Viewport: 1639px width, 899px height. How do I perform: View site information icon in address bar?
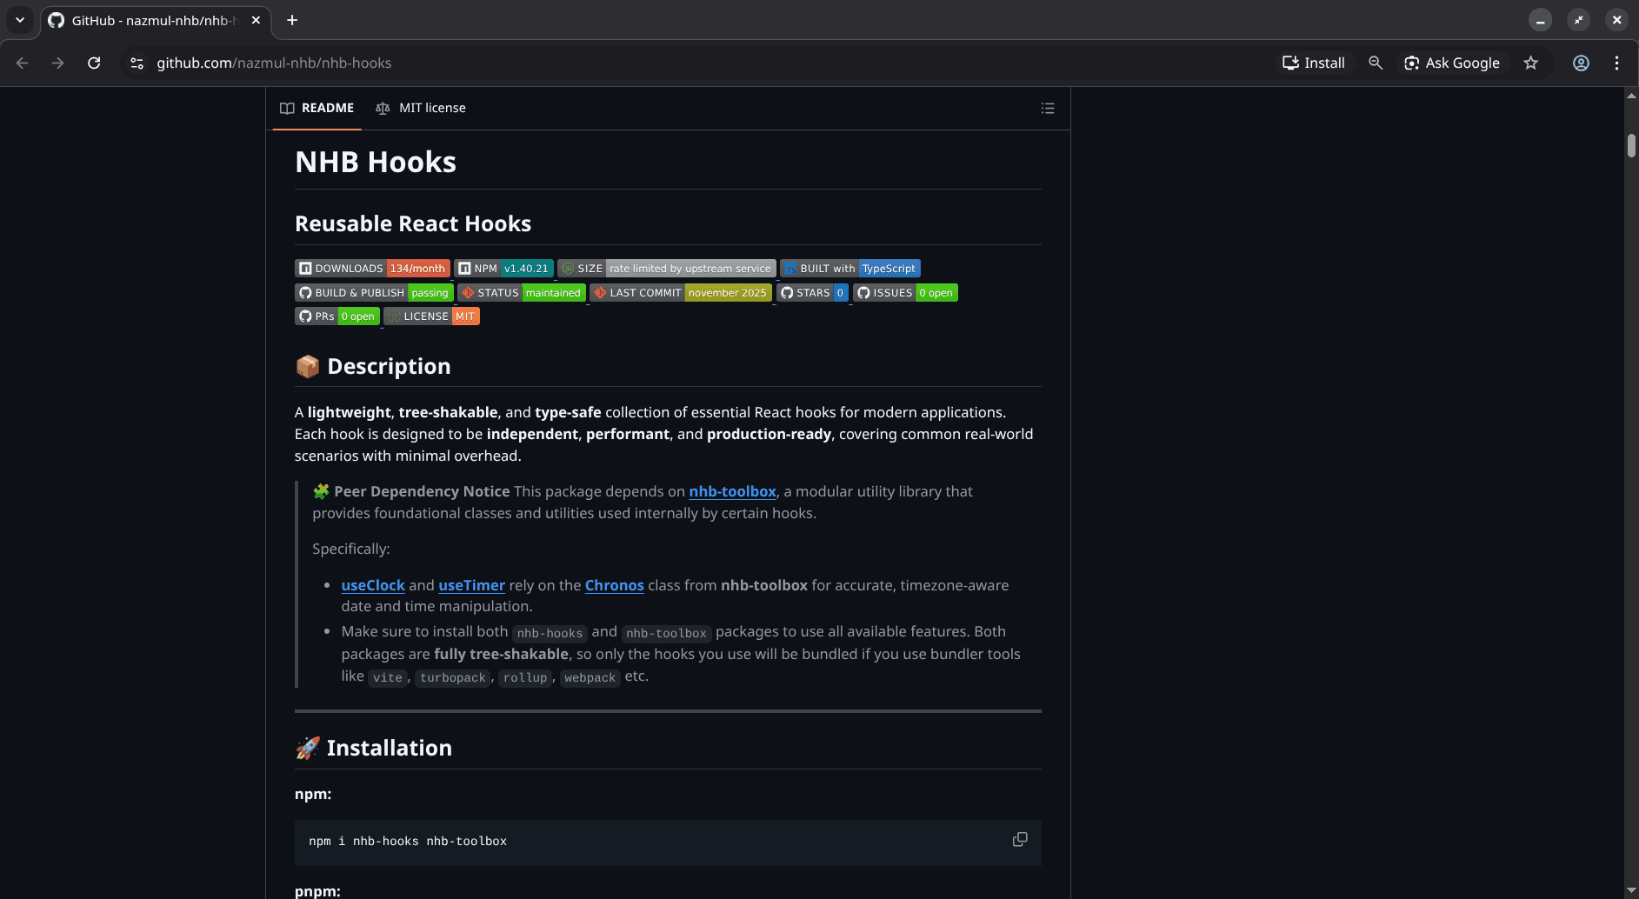[x=137, y=63]
